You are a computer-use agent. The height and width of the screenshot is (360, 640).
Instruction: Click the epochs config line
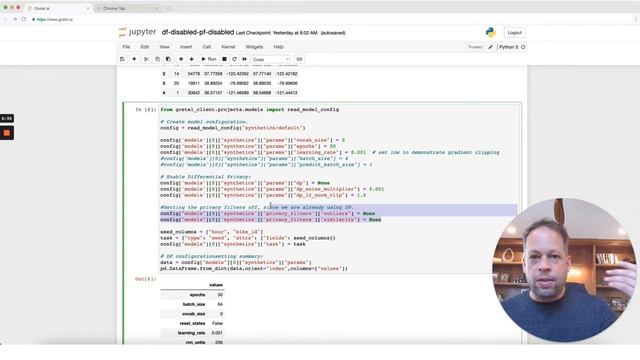pyautogui.click(x=248, y=146)
